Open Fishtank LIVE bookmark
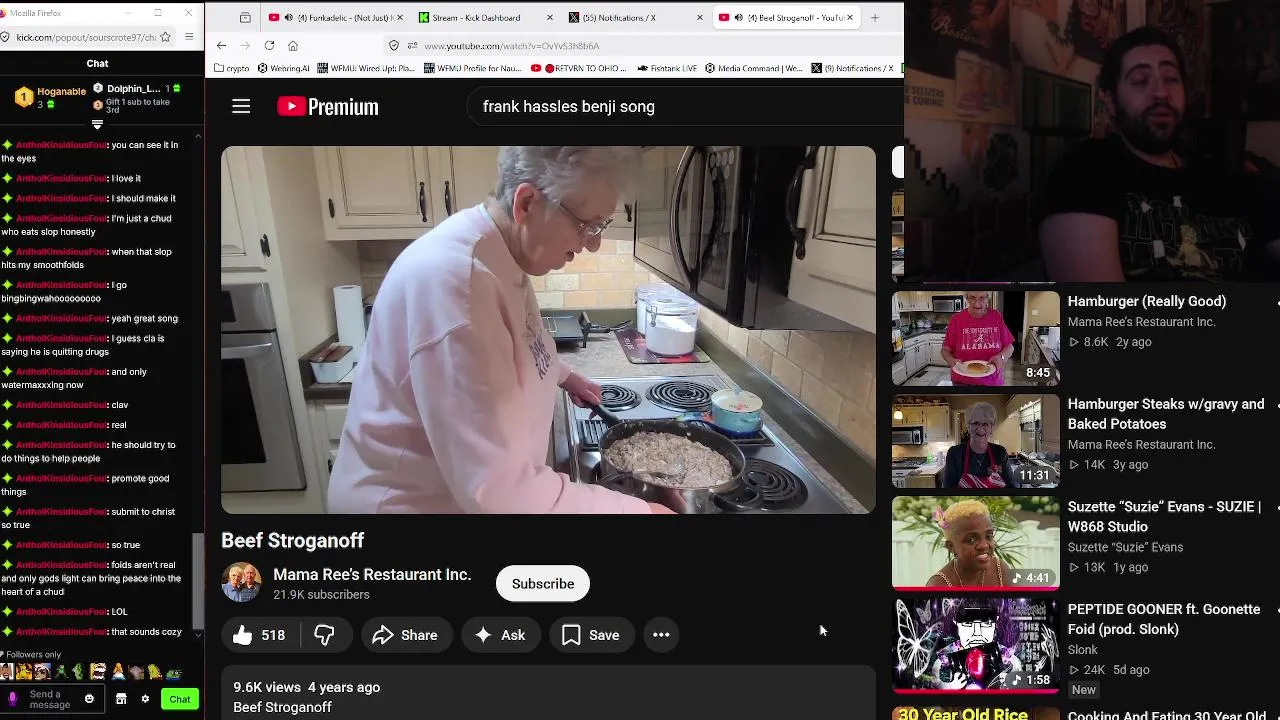Image resolution: width=1280 pixels, height=720 pixels. pyautogui.click(x=667, y=68)
